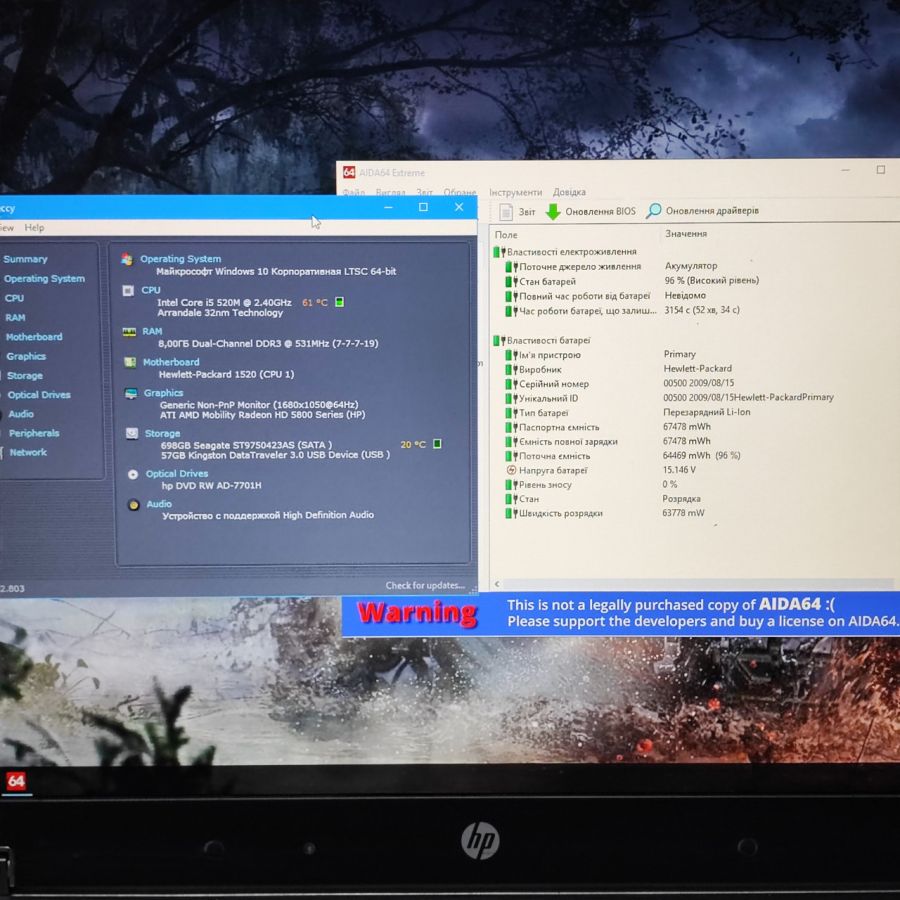Select Властивості електроживлення group row

[x=565, y=251]
